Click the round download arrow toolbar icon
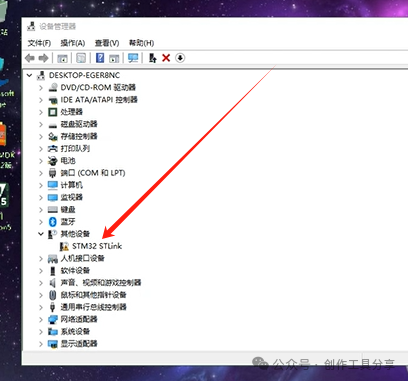Image resolution: width=408 pixels, height=381 pixels. [x=180, y=58]
